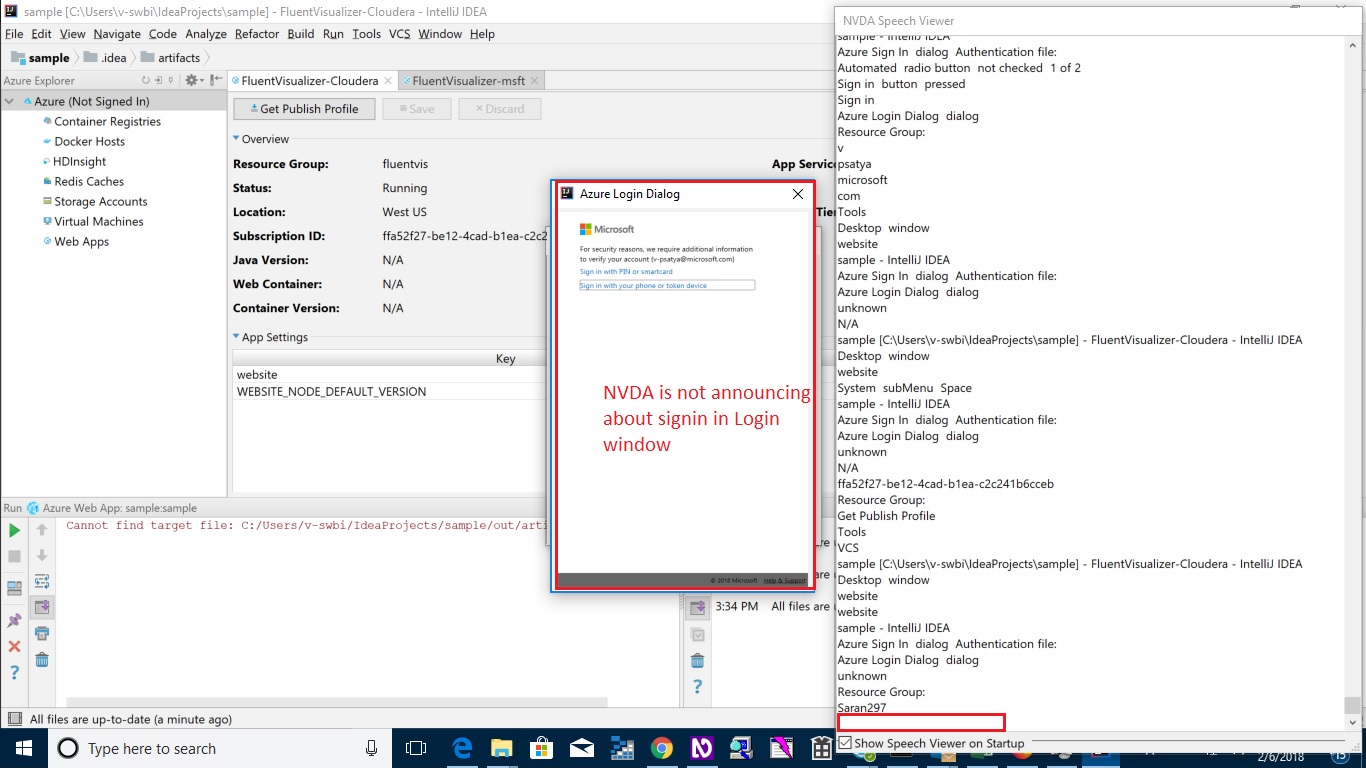The image size is (1366, 782).
Task: Click the red X stop icon in Run panel
Action: click(x=14, y=646)
